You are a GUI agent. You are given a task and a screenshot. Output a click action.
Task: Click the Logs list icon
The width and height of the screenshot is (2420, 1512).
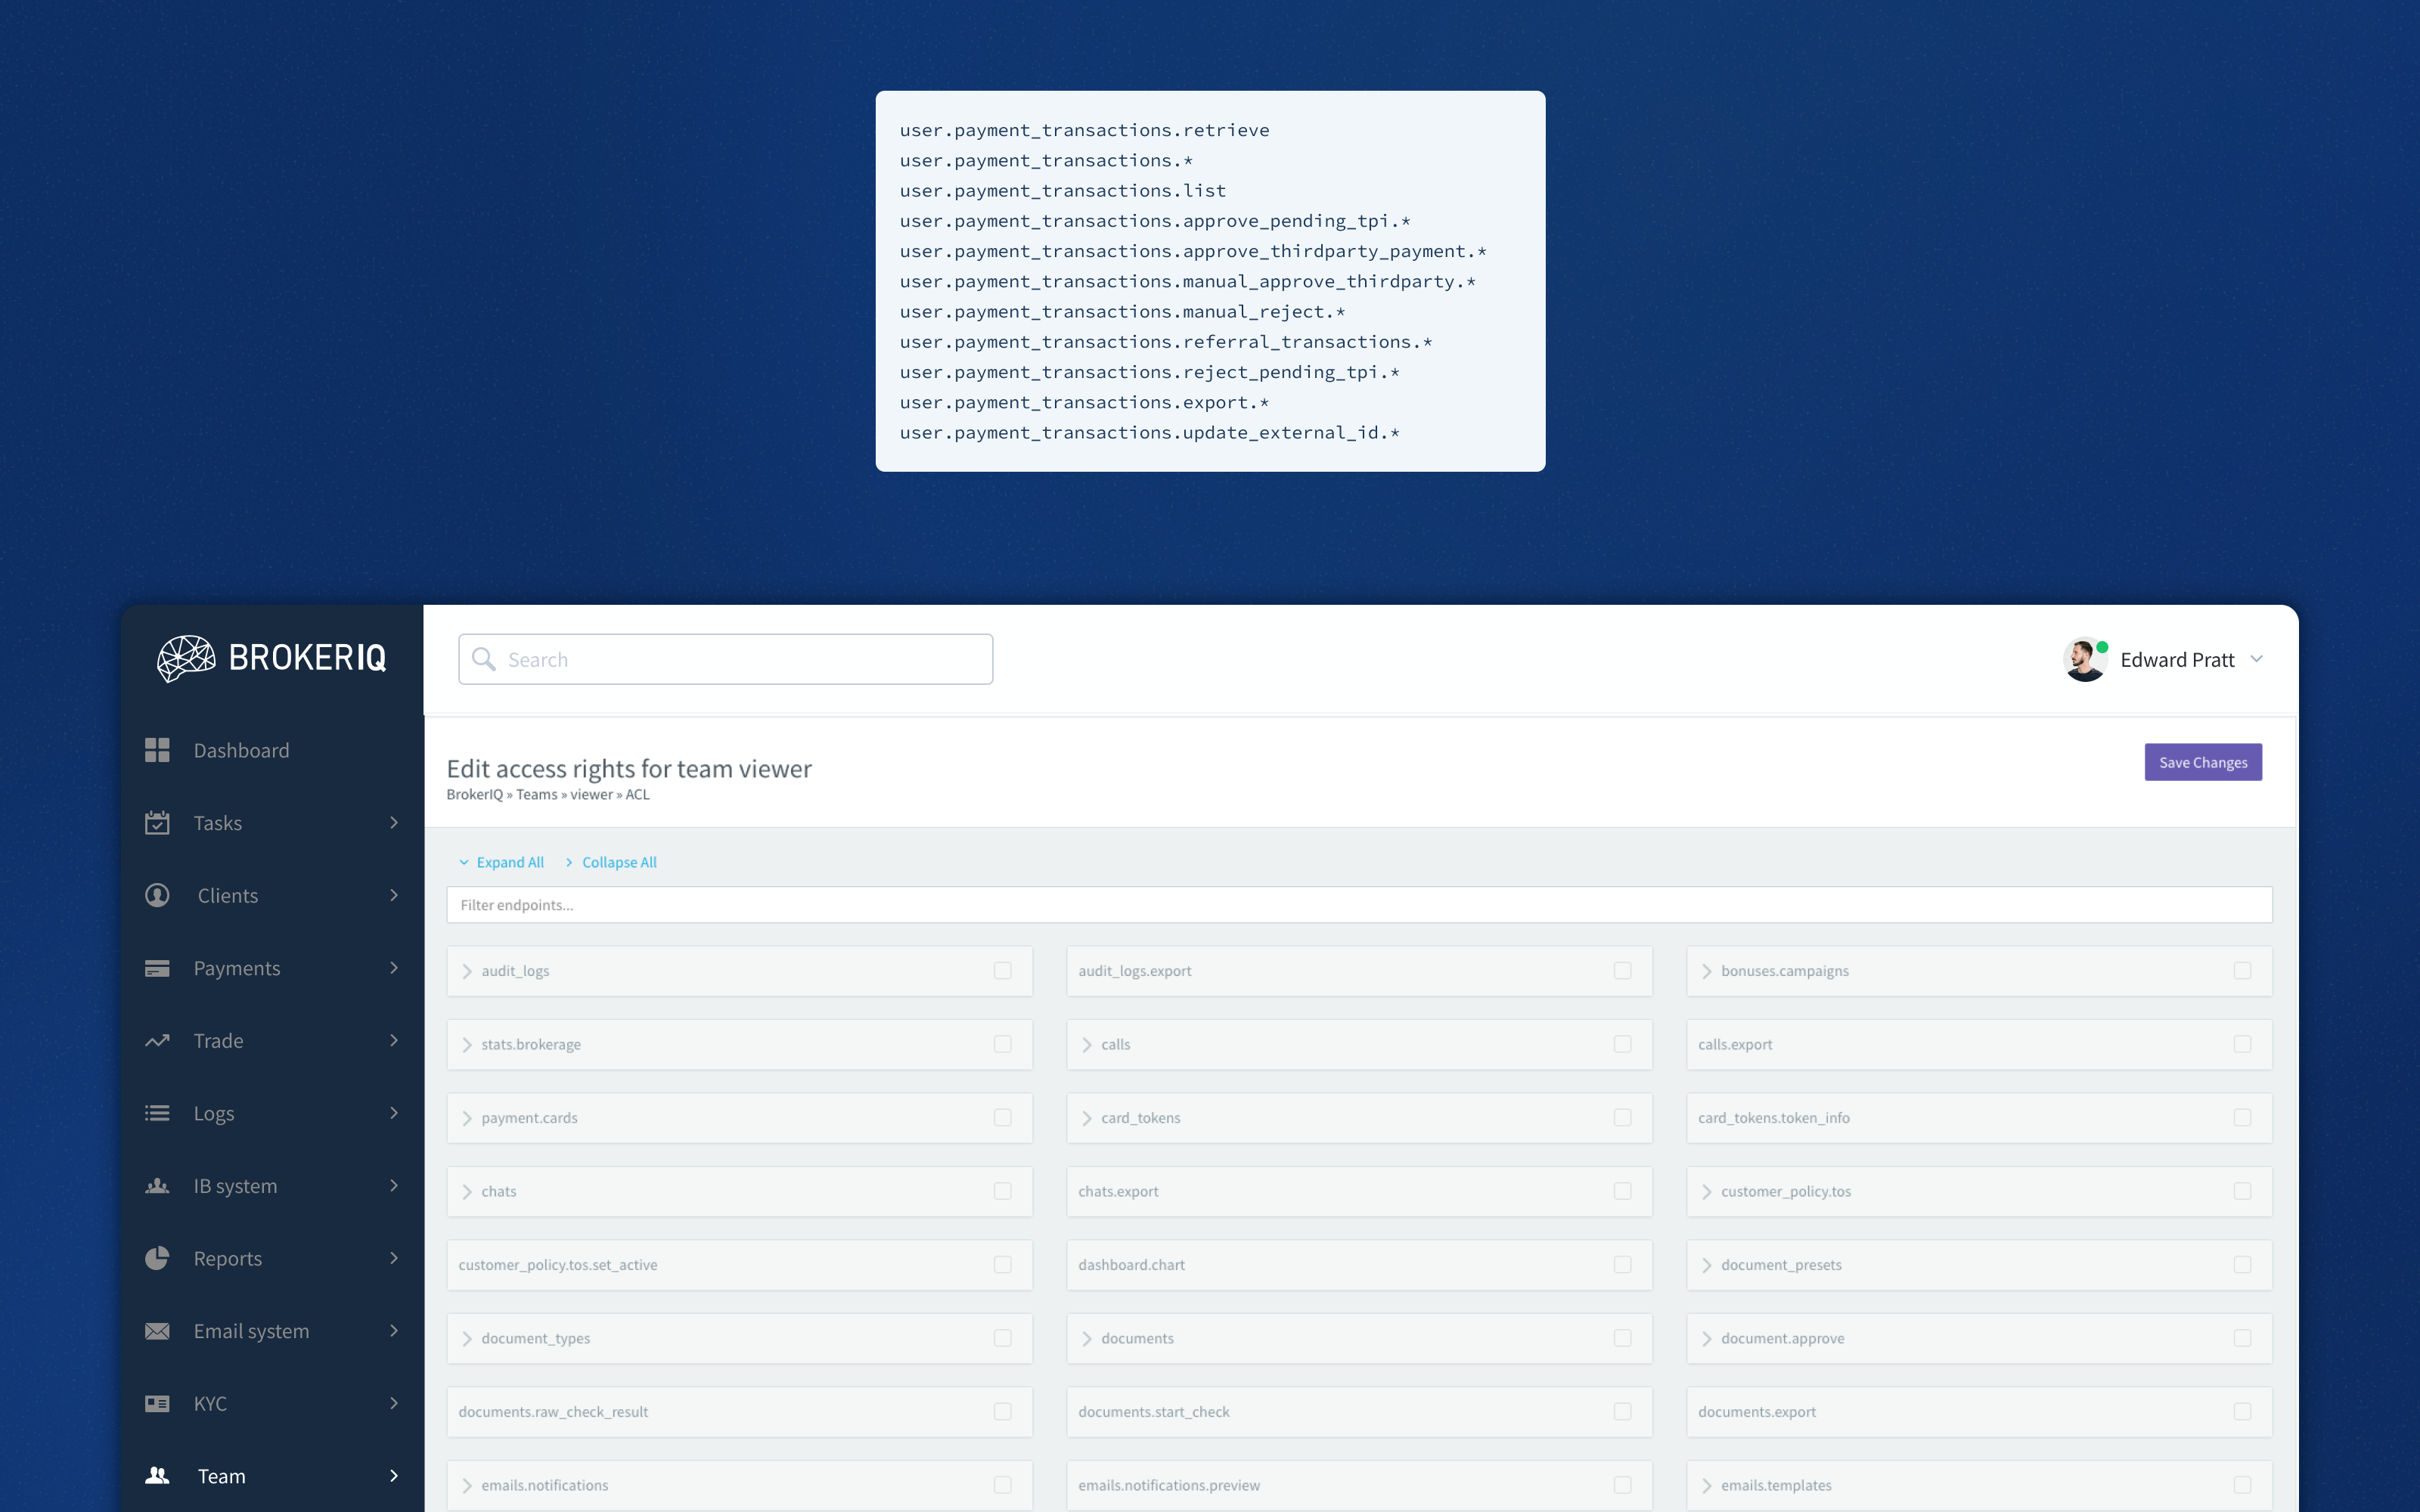pos(157,1113)
